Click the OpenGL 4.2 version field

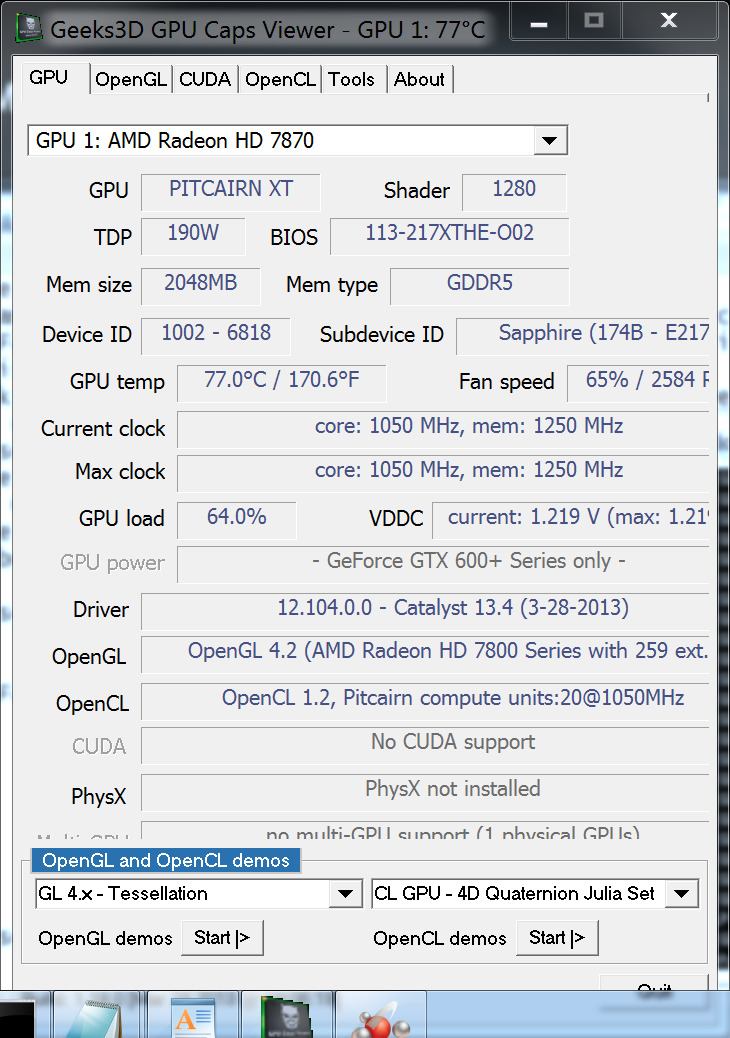tap(426, 655)
